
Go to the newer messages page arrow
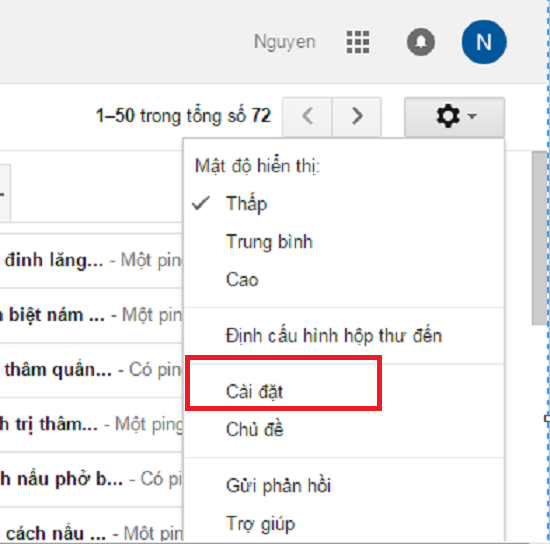307,116
